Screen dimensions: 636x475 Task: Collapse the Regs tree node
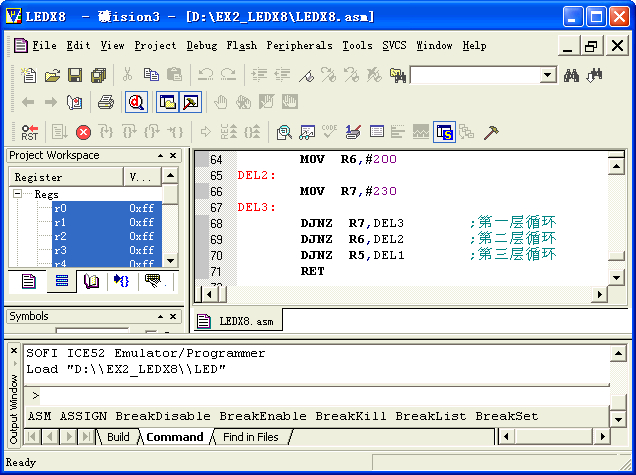click(x=18, y=195)
